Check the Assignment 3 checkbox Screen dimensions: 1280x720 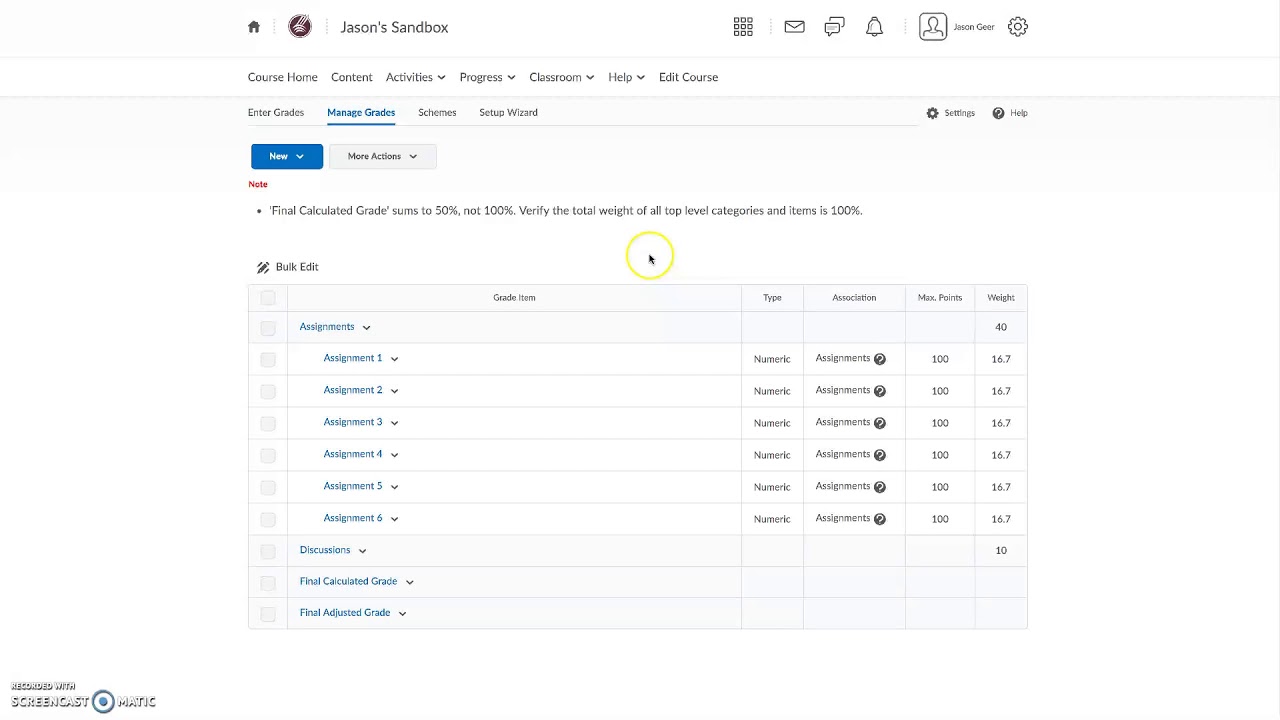[268, 422]
